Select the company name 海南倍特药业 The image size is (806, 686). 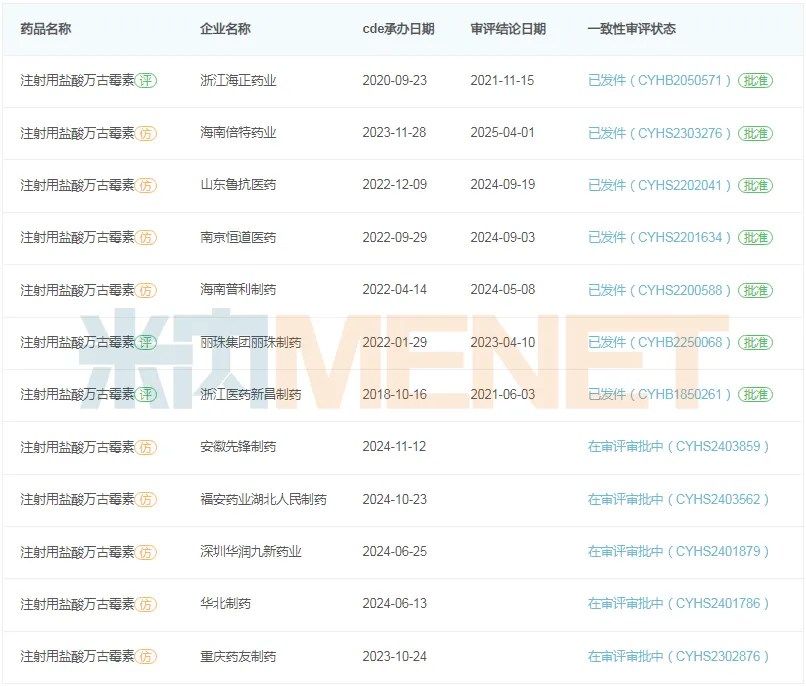pyautogui.click(x=238, y=133)
